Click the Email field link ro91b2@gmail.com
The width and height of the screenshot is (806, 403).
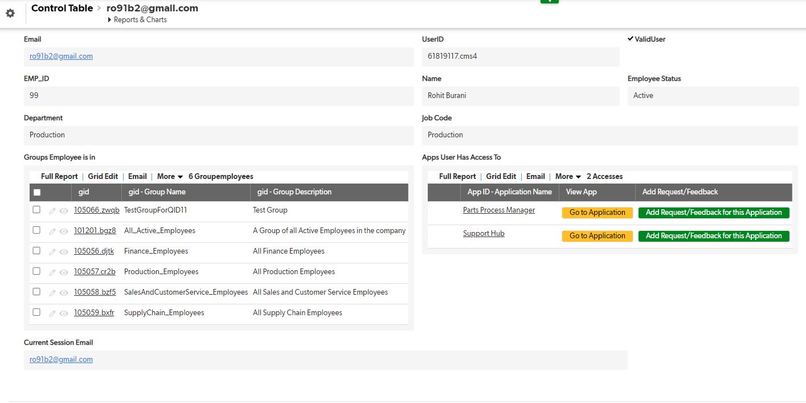pos(61,57)
